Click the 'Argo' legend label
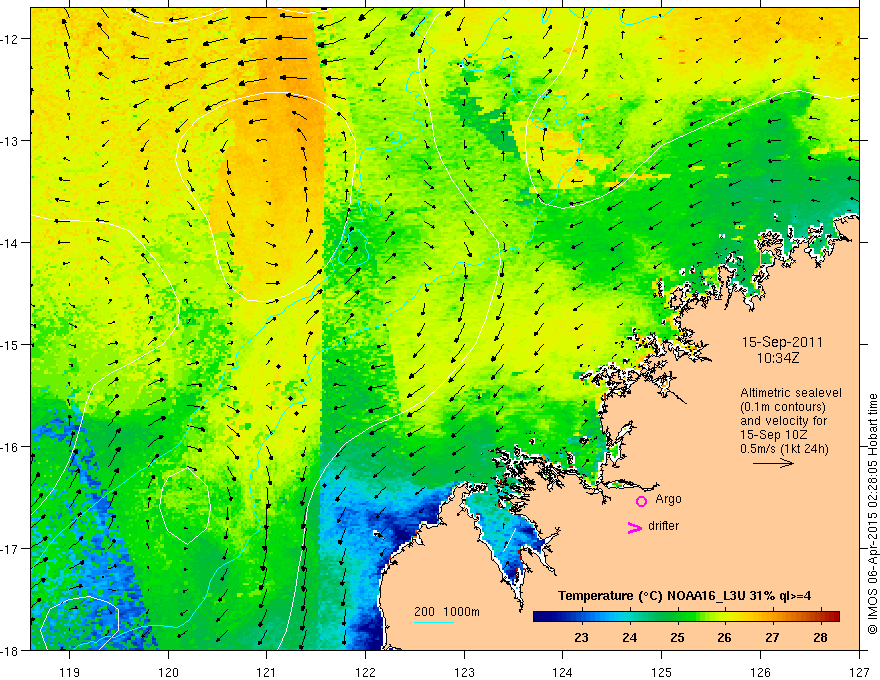Viewport: 880px width, 680px height. point(668,499)
